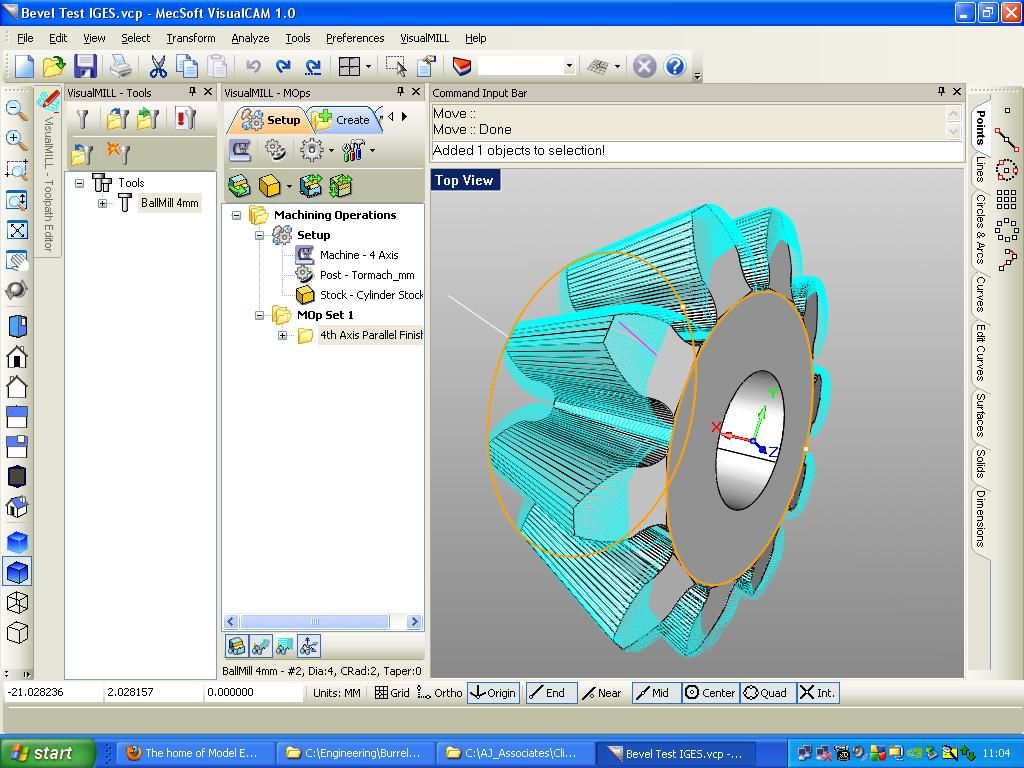Click the MOps tree horizontal scrollbar

[323, 622]
